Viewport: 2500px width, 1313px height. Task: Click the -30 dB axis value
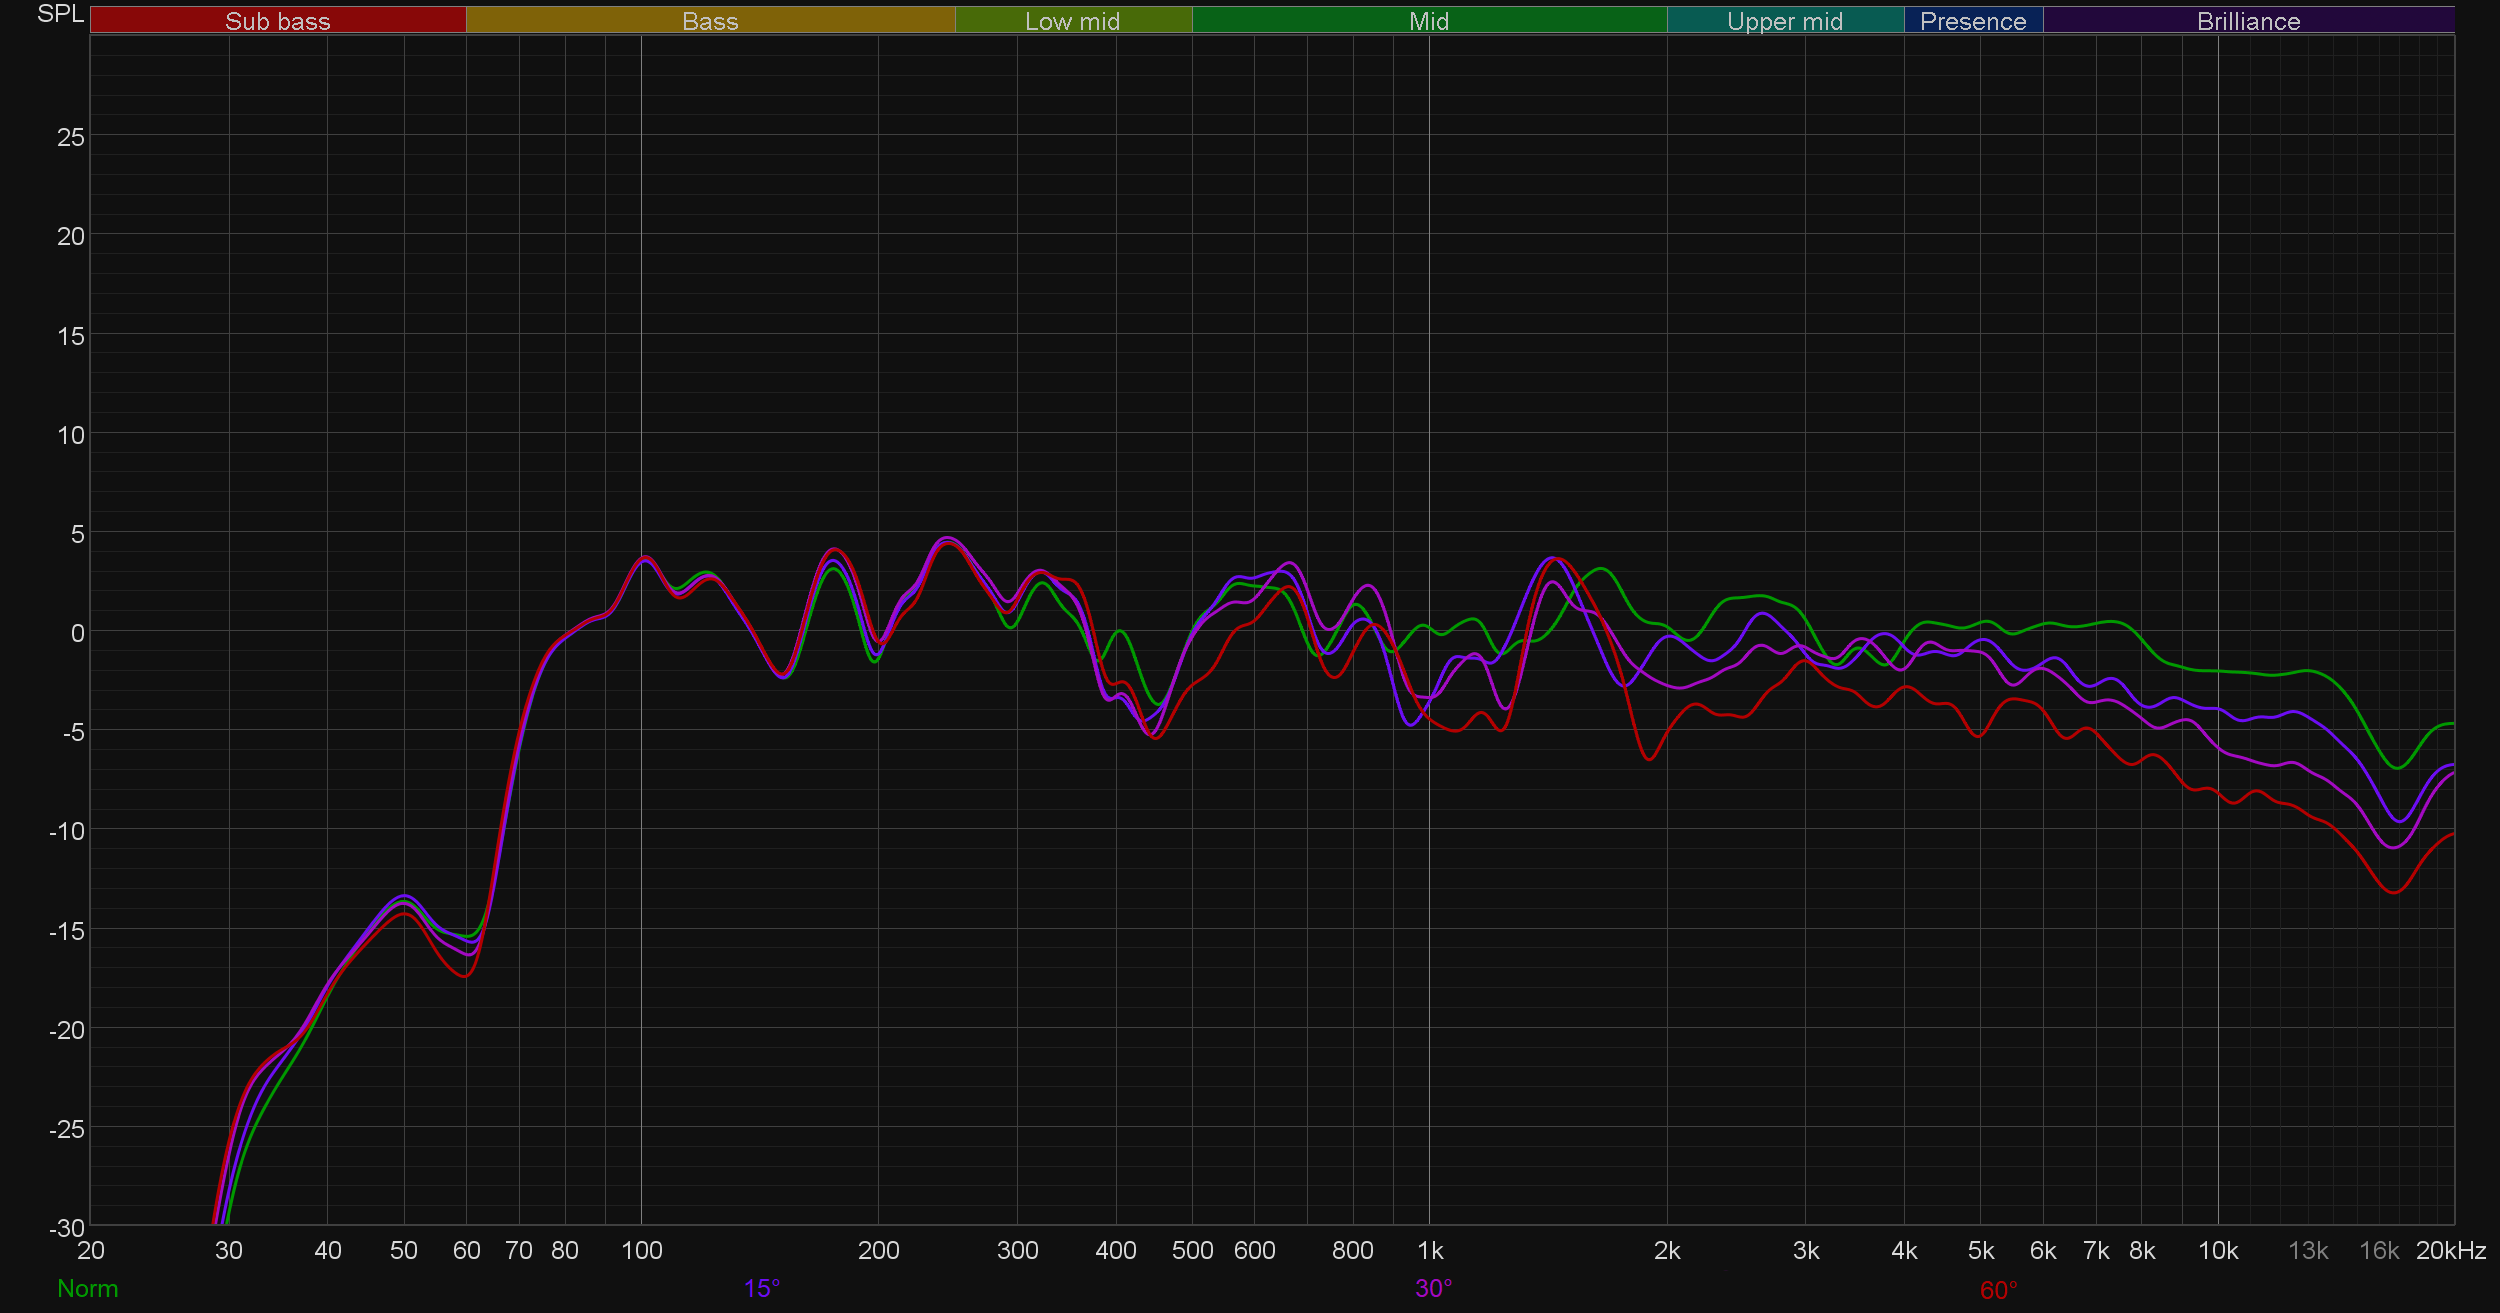67,1227
